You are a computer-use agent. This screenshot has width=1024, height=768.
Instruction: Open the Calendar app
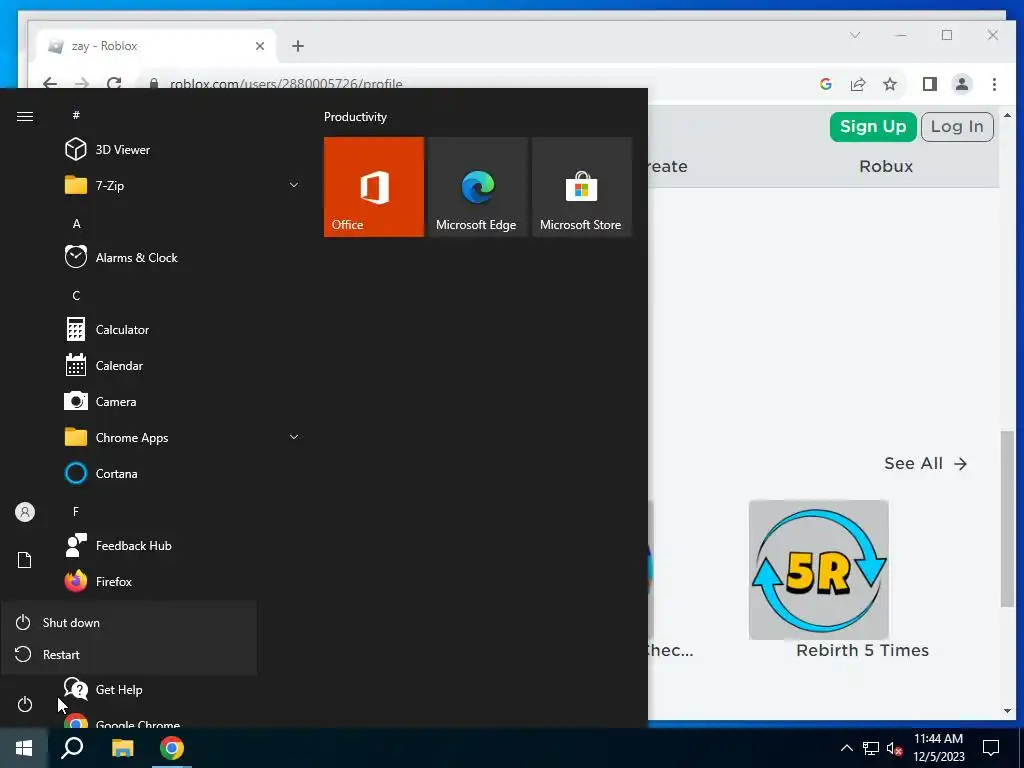point(104,366)
